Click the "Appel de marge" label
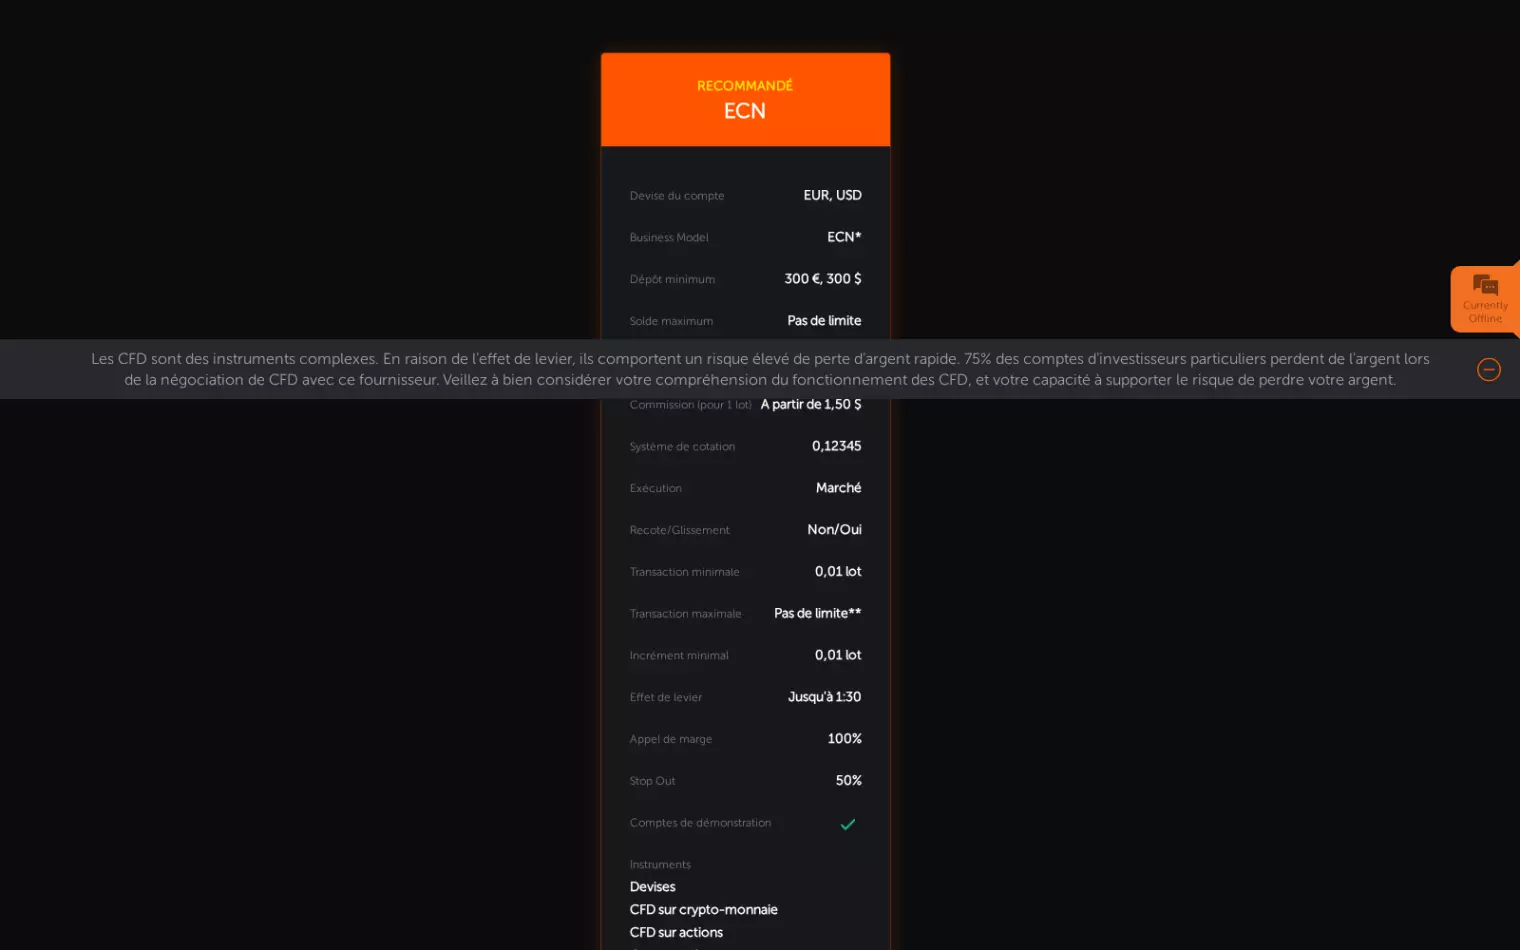Screen dimensions: 1520x950 [671, 740]
